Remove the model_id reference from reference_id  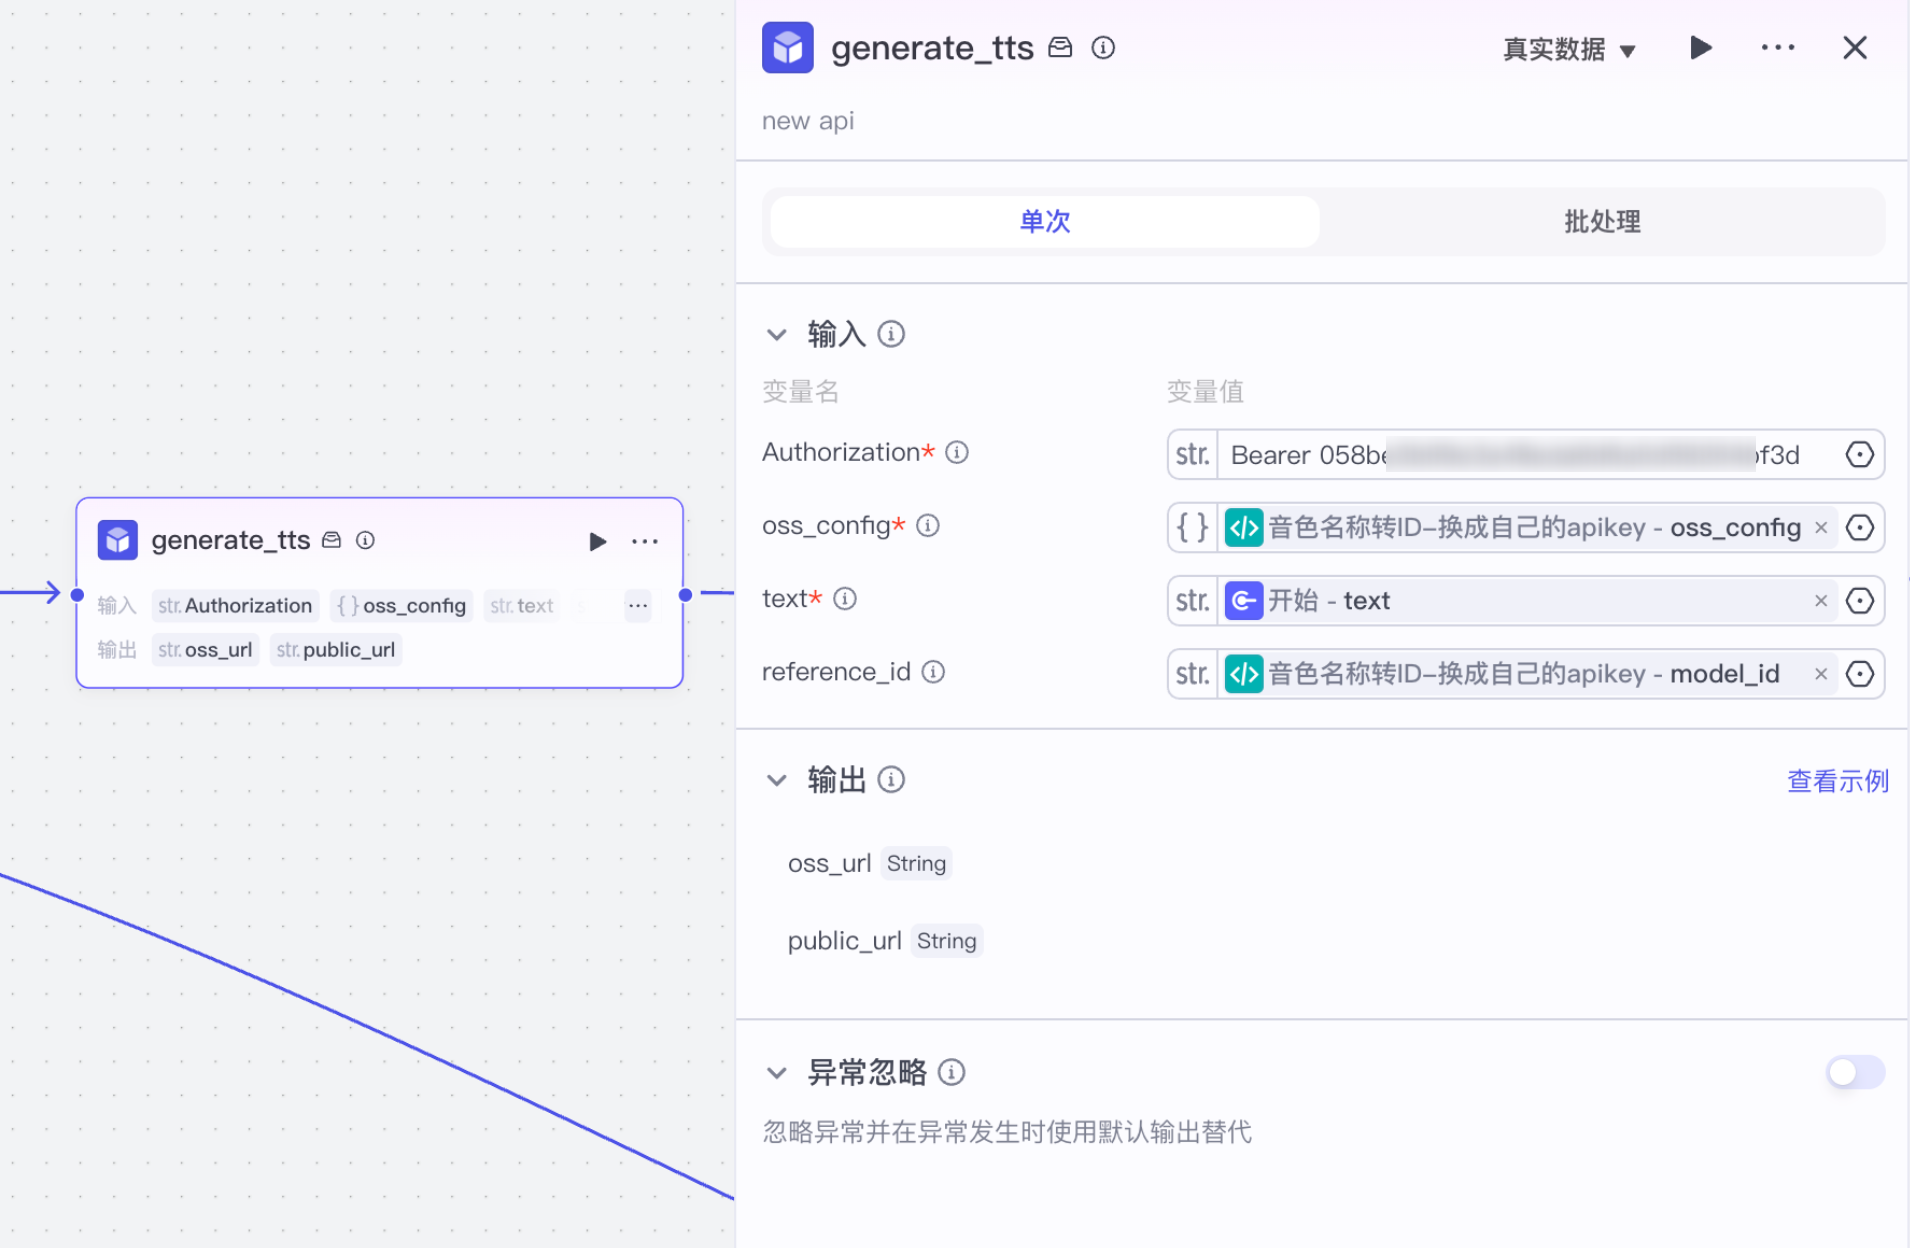pyautogui.click(x=1821, y=673)
